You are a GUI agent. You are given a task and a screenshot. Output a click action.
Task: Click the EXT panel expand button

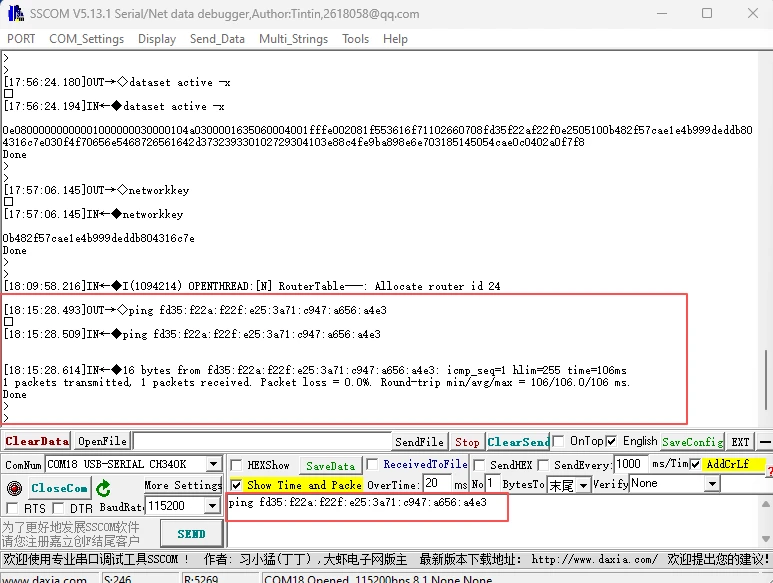pos(740,442)
